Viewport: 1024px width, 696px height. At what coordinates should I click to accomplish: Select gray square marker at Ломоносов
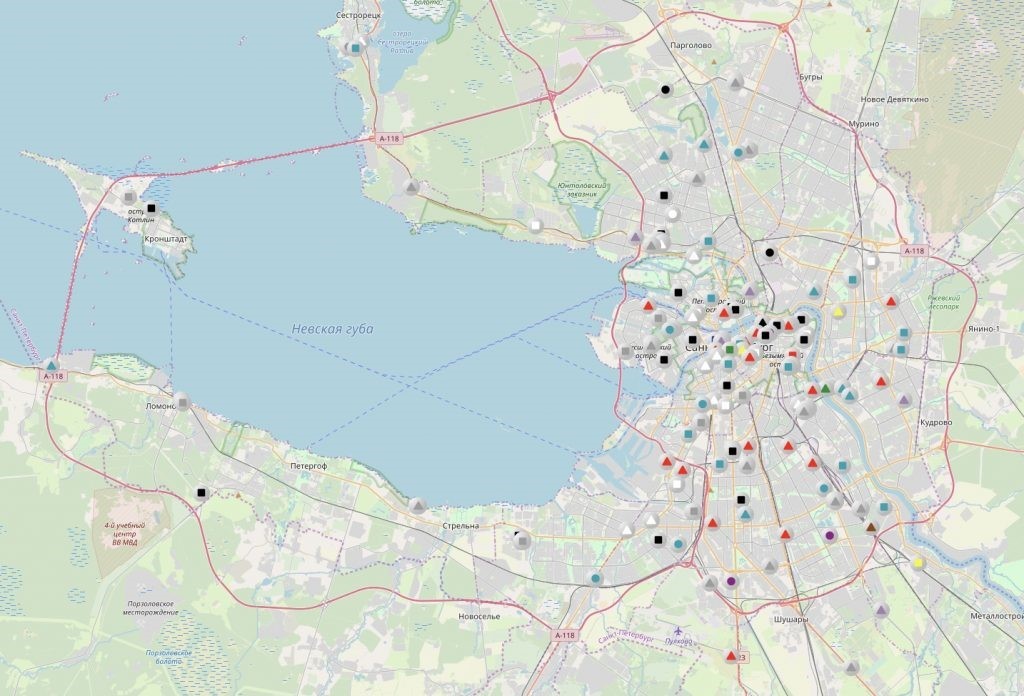click(x=181, y=402)
